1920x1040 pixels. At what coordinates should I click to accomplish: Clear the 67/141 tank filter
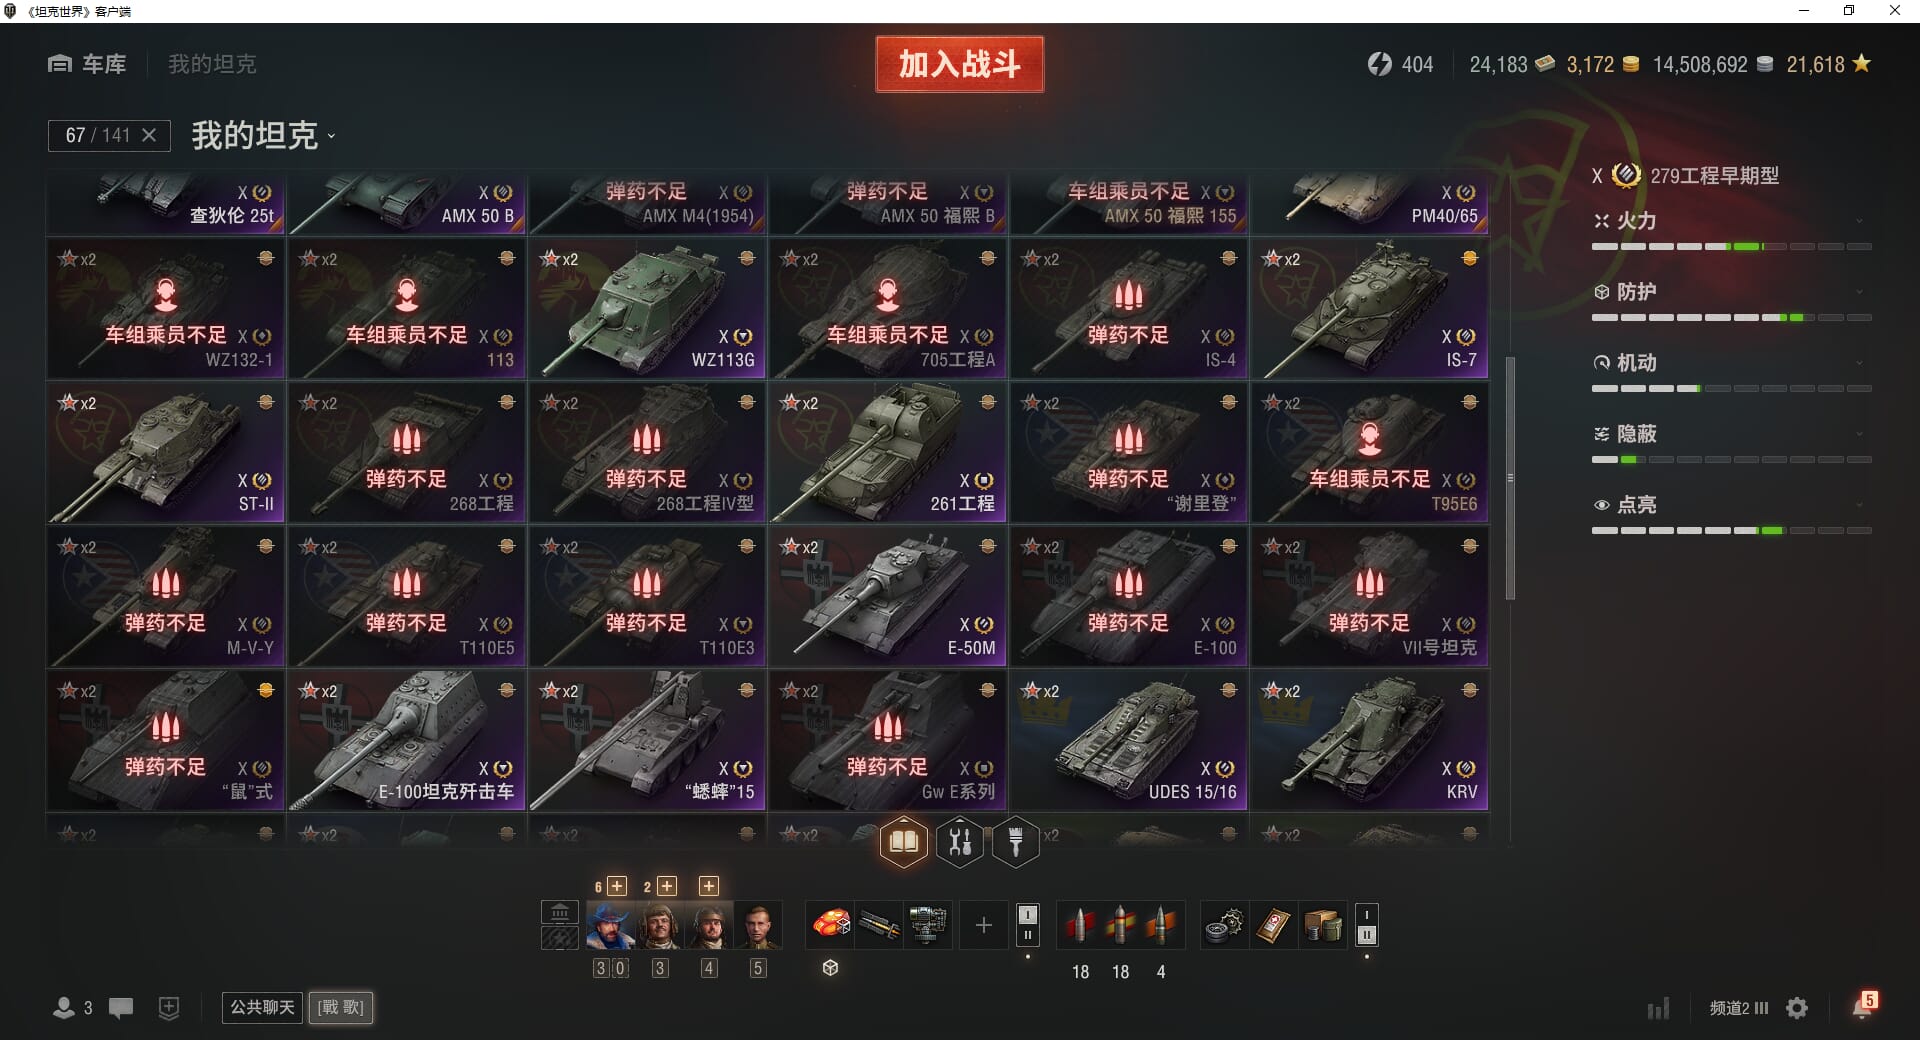(x=149, y=135)
